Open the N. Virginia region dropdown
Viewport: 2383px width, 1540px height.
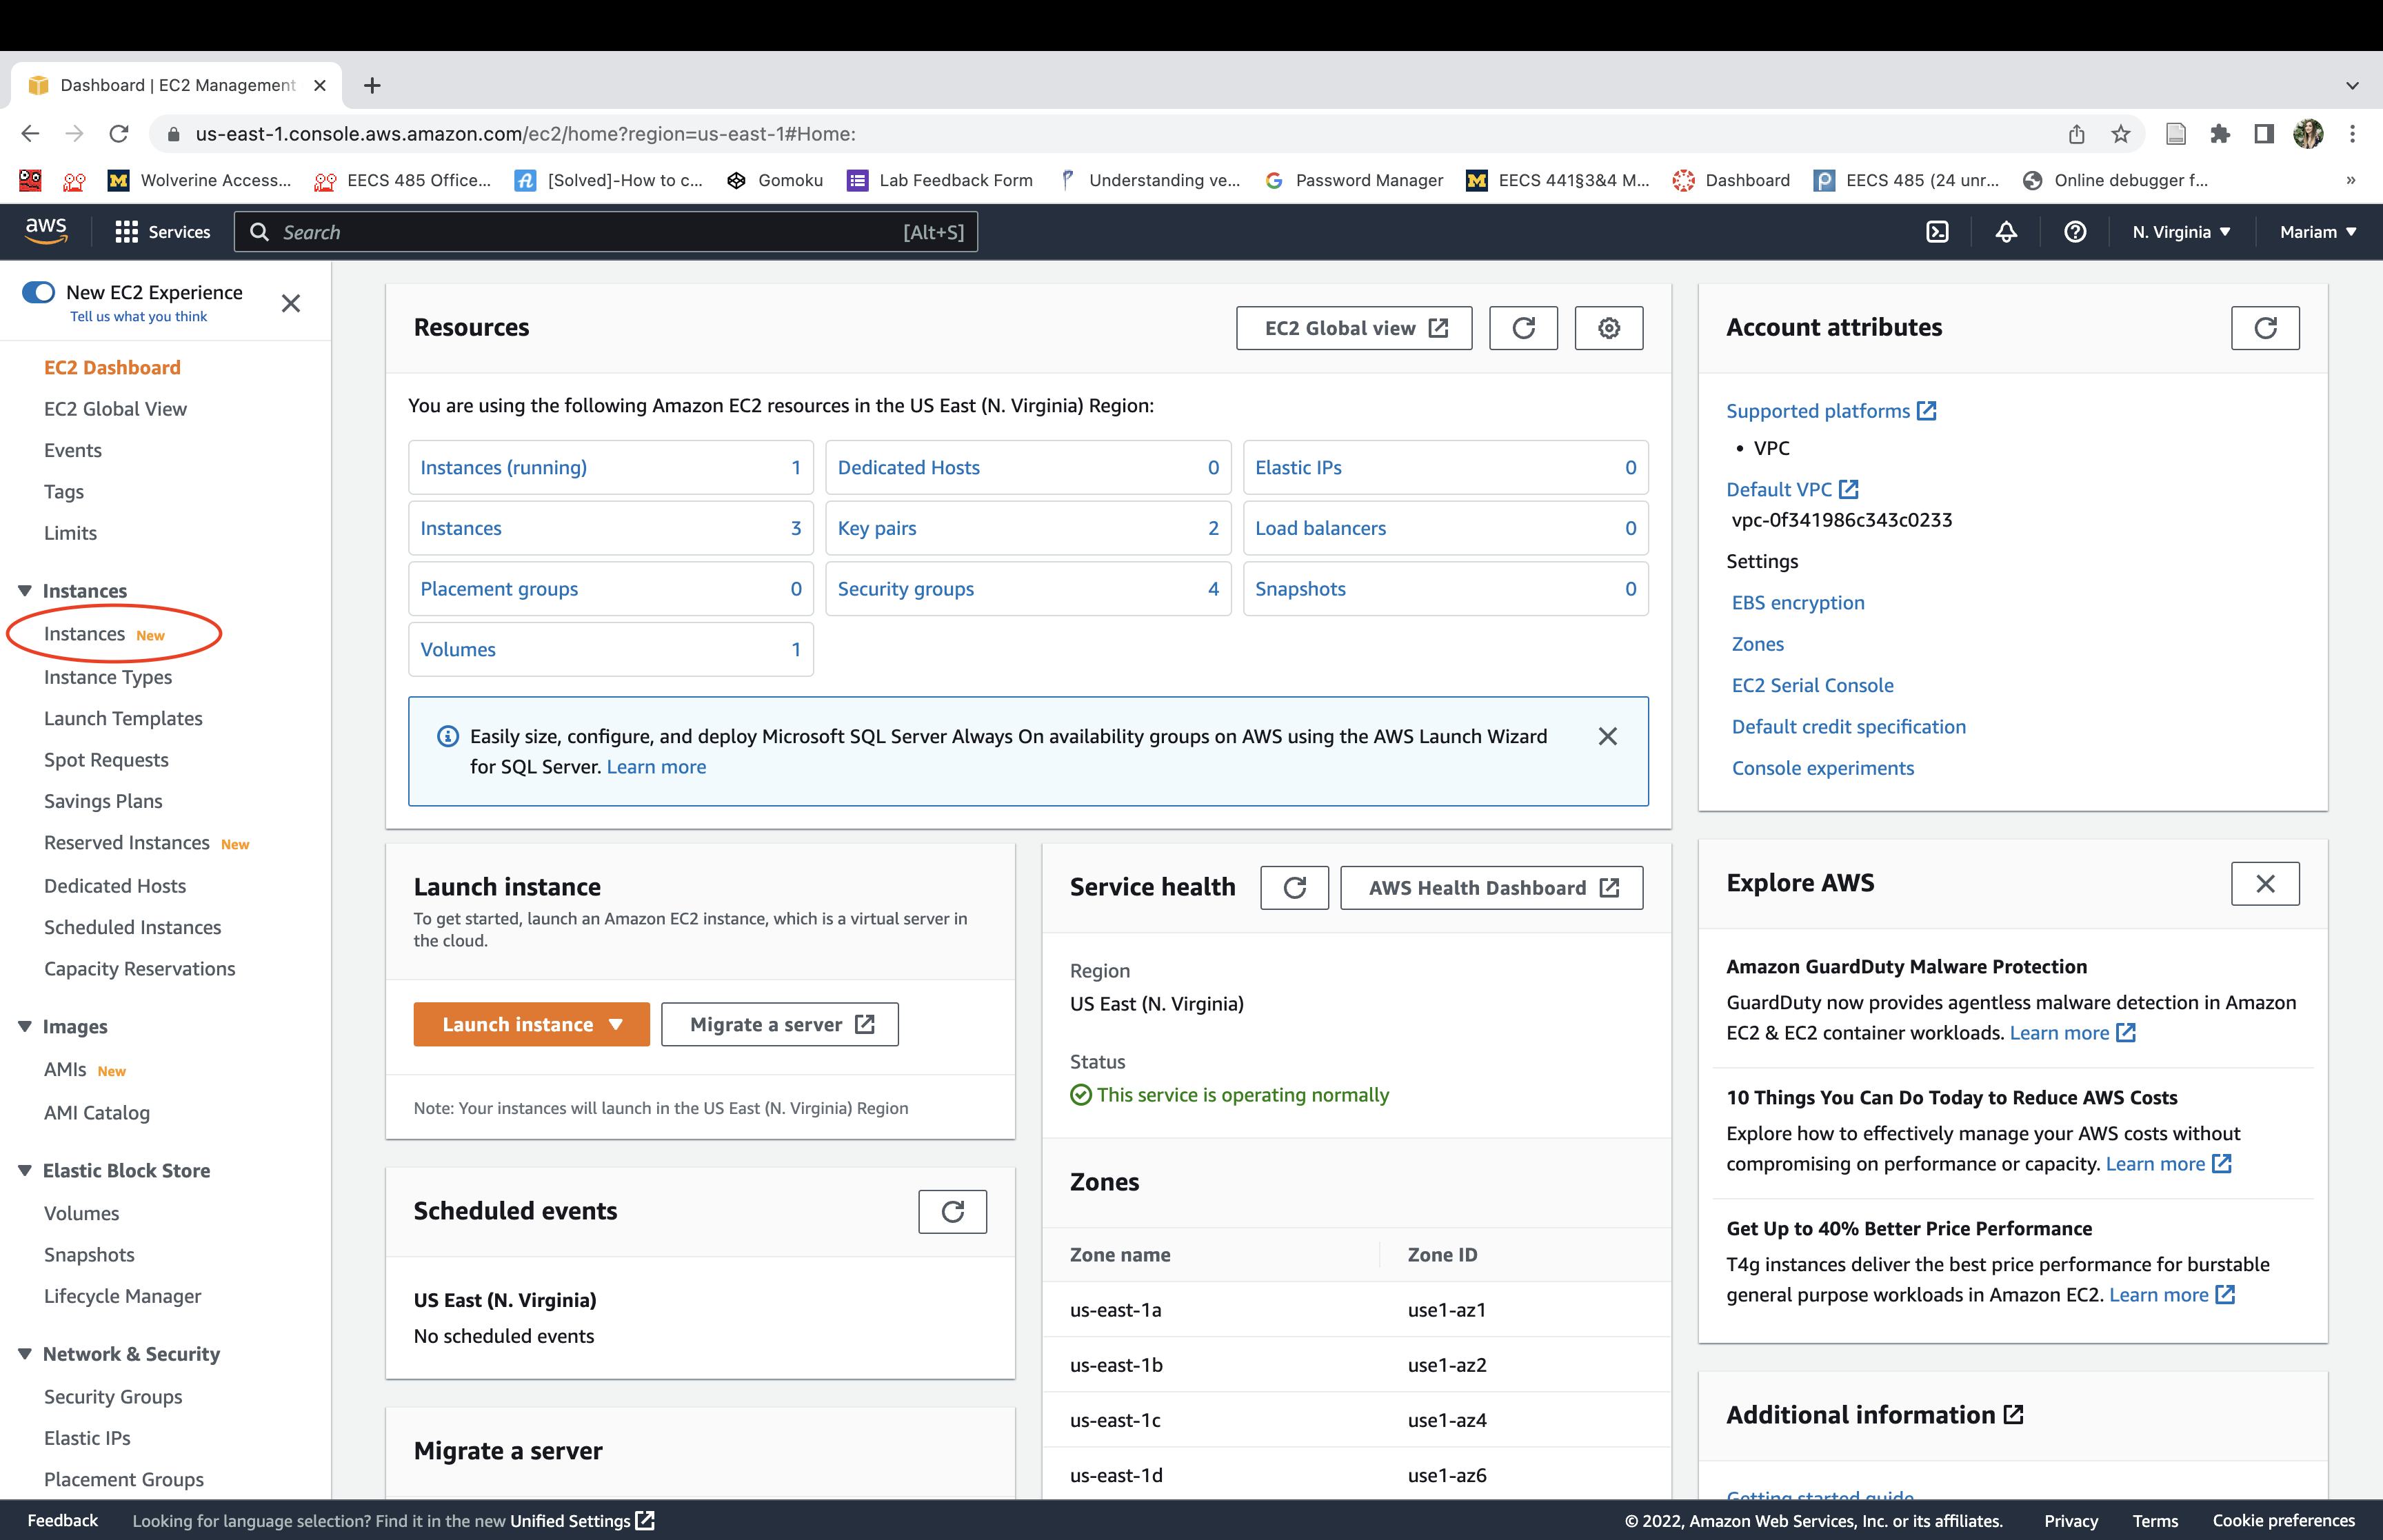point(2181,232)
